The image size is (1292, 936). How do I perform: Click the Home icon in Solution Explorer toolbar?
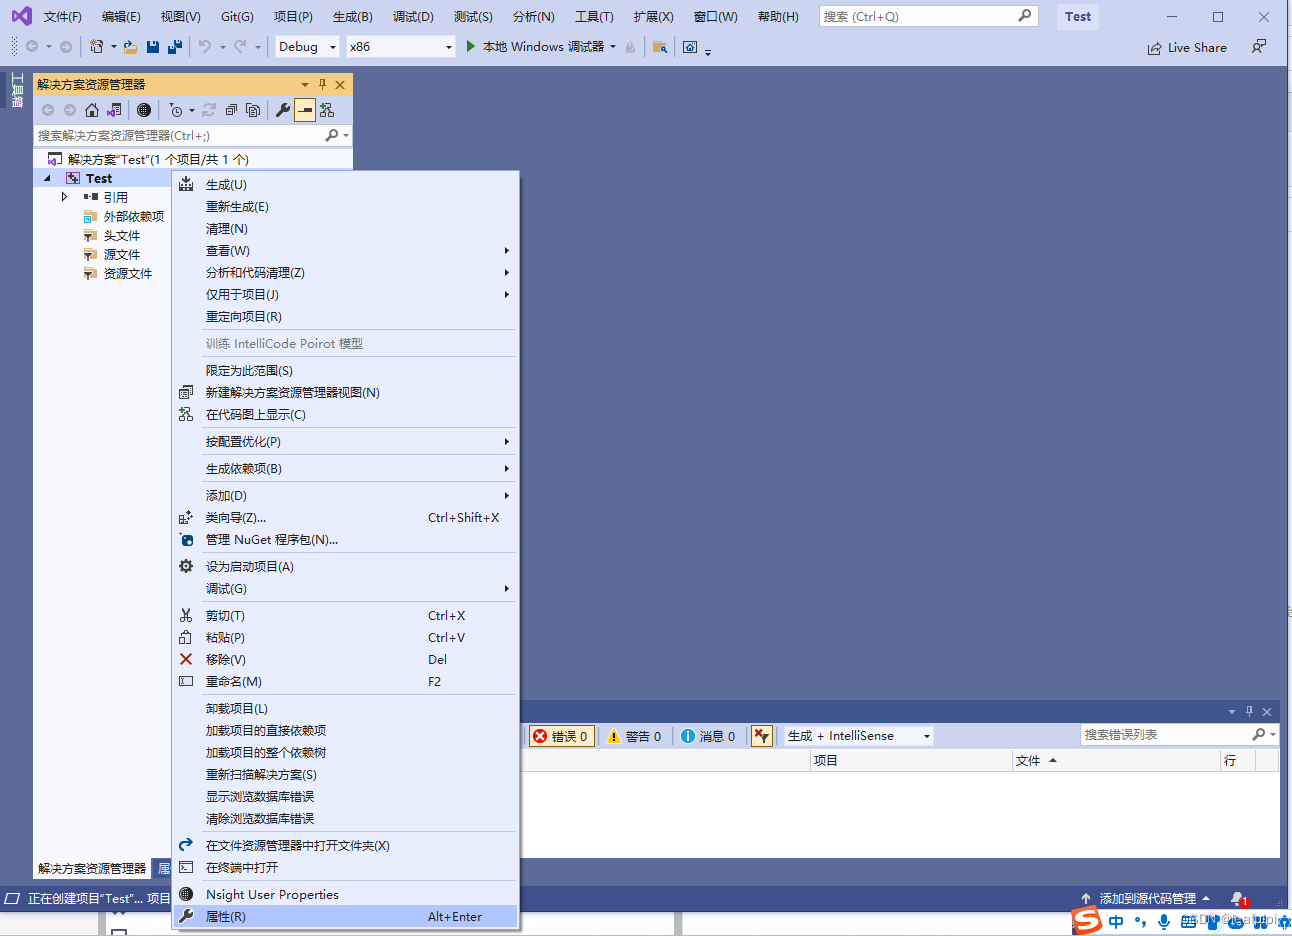(x=91, y=109)
